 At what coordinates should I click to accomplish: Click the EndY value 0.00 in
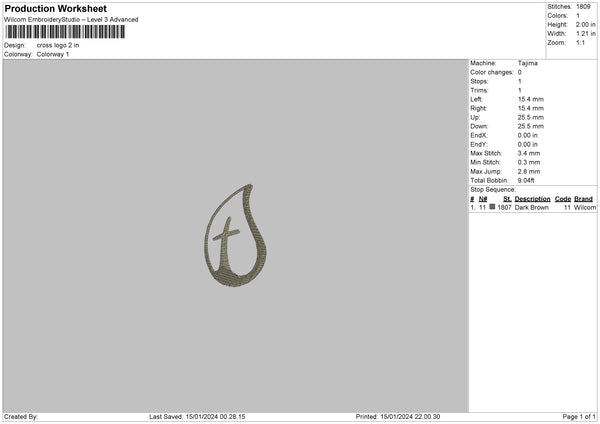528,145
